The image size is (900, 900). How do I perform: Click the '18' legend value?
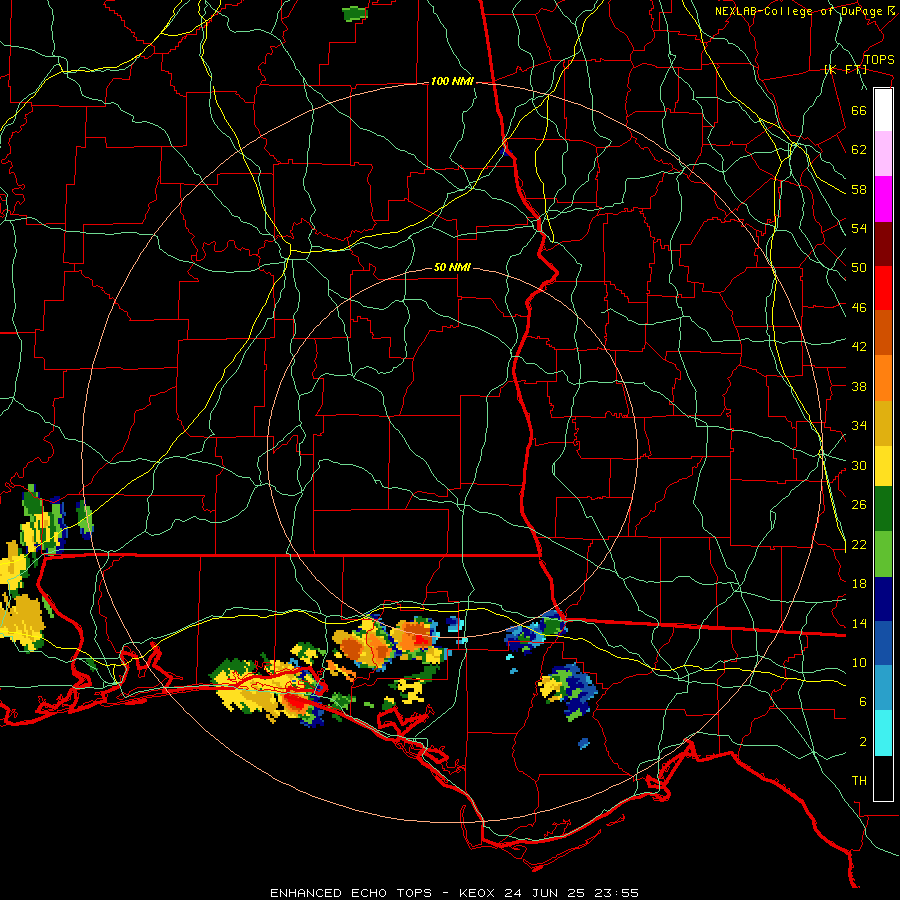859,584
